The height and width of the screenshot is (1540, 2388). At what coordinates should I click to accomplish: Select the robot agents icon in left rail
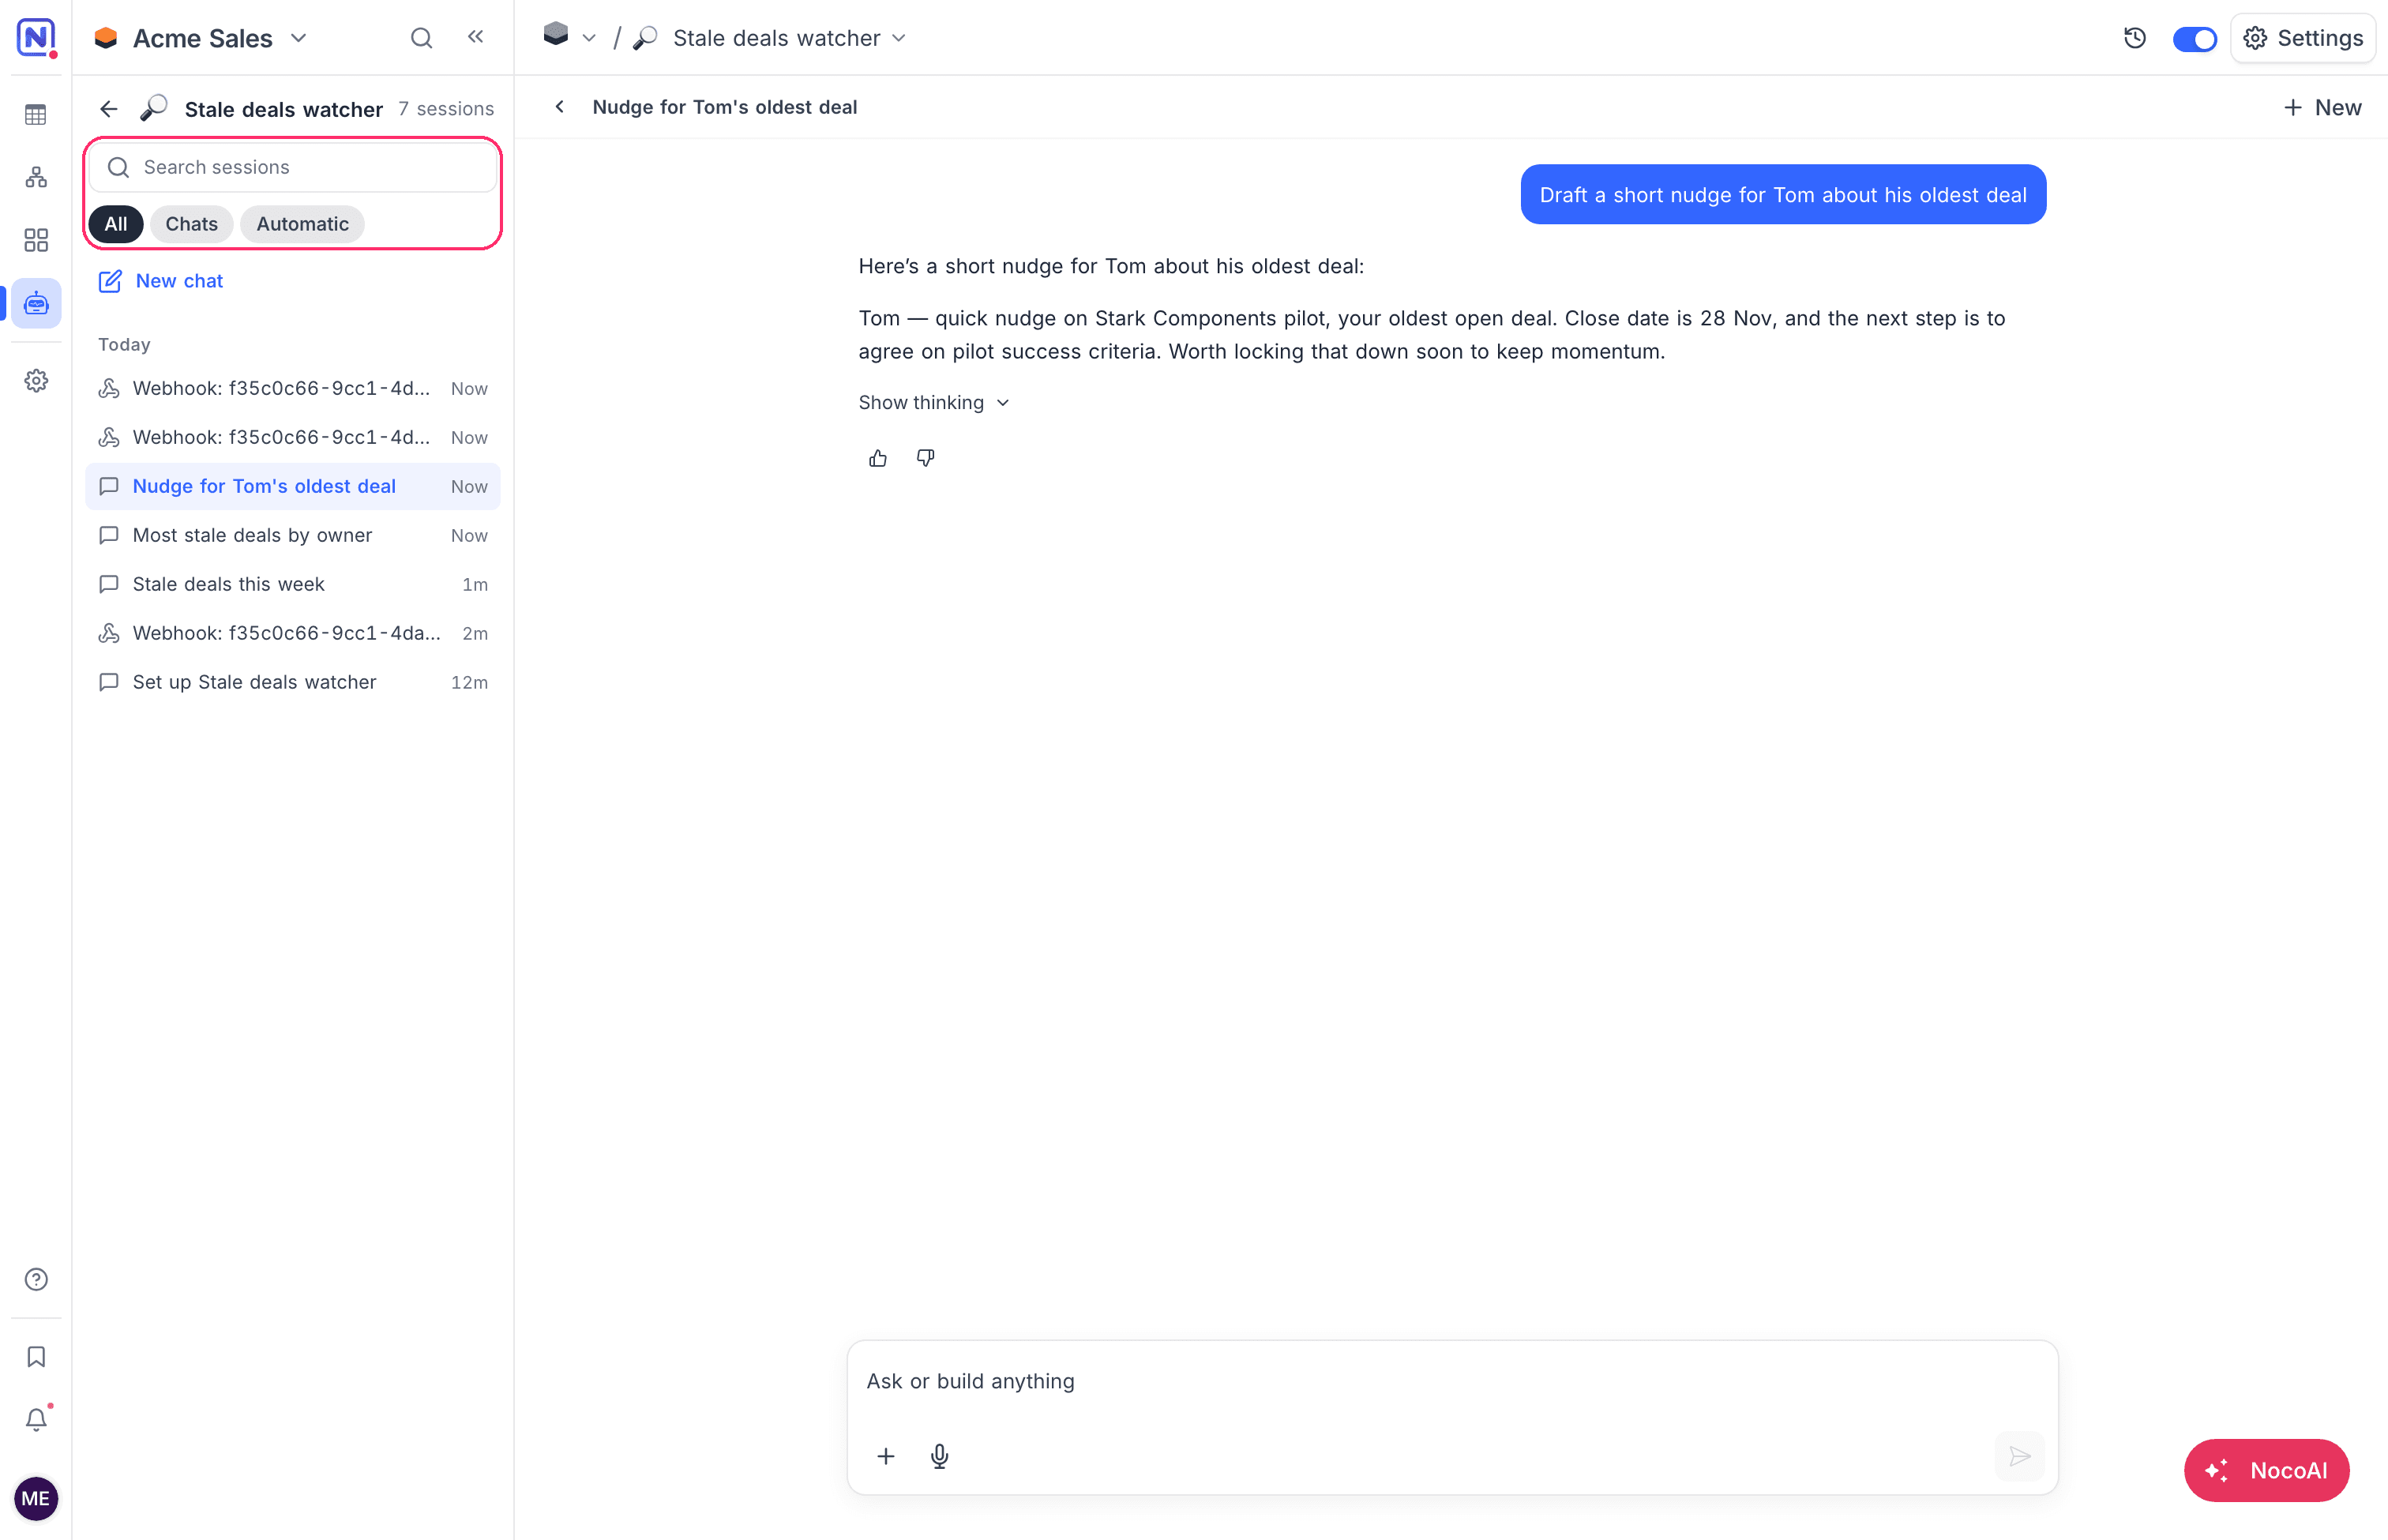pos(36,303)
